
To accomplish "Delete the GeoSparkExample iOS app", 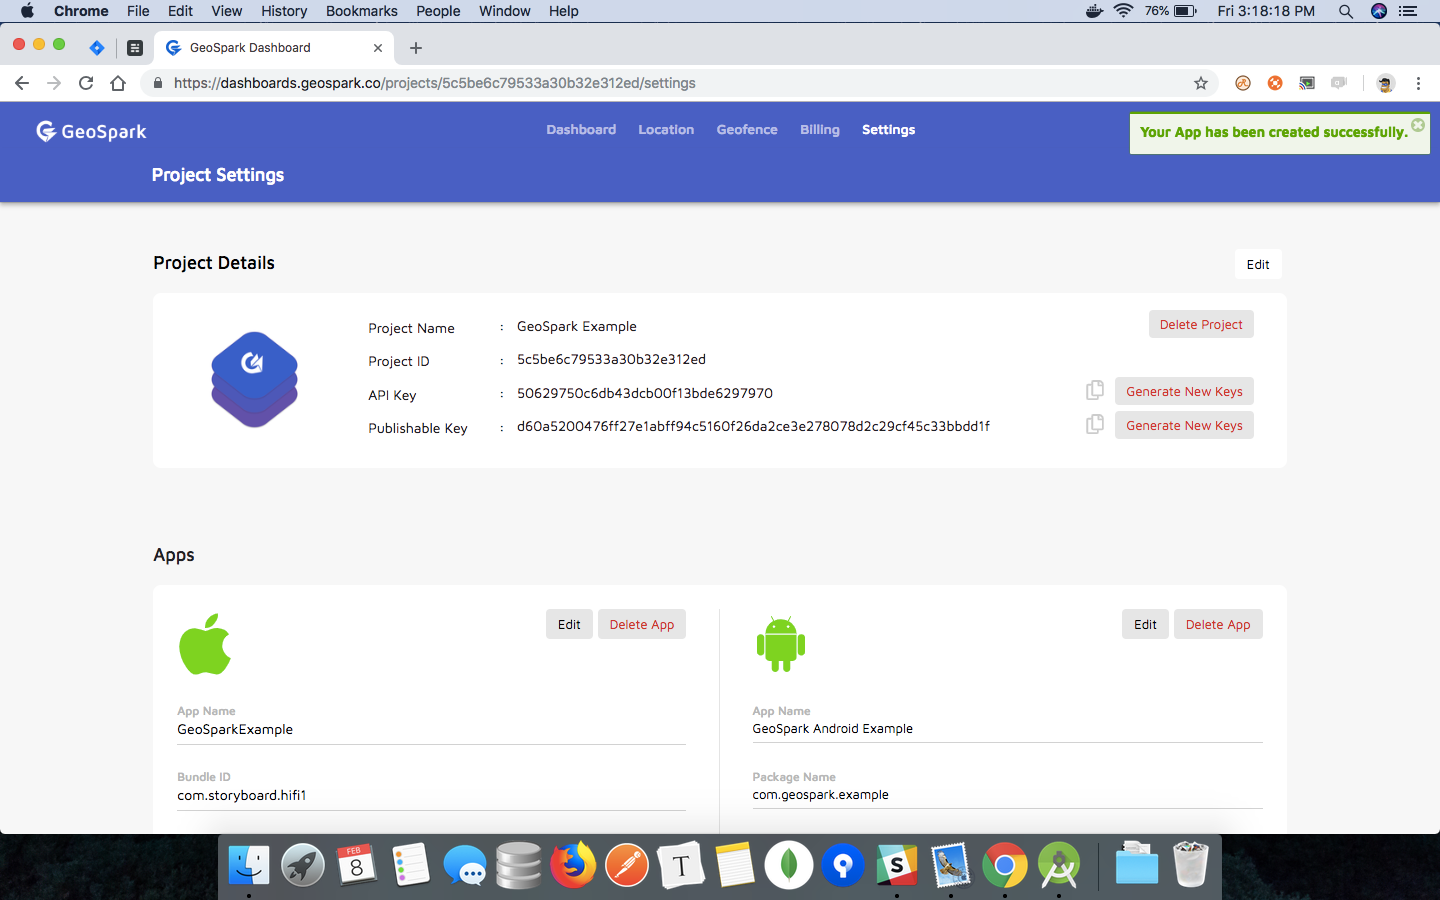I will point(642,624).
